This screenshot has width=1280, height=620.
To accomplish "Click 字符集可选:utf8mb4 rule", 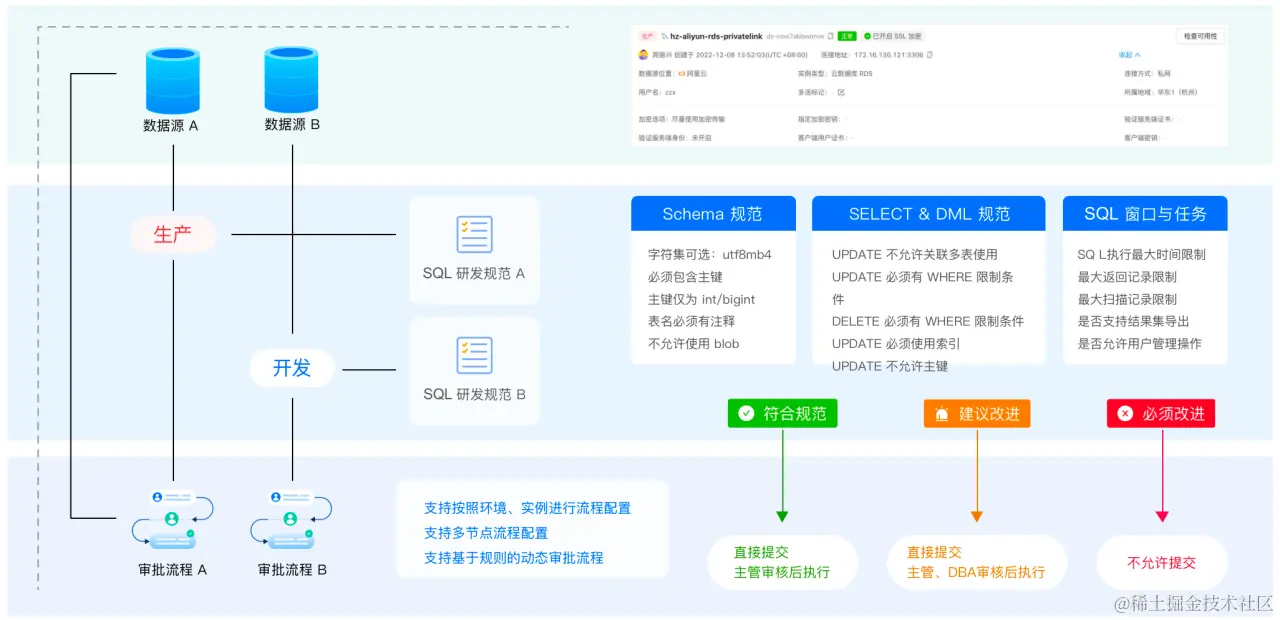I will click(x=709, y=255).
